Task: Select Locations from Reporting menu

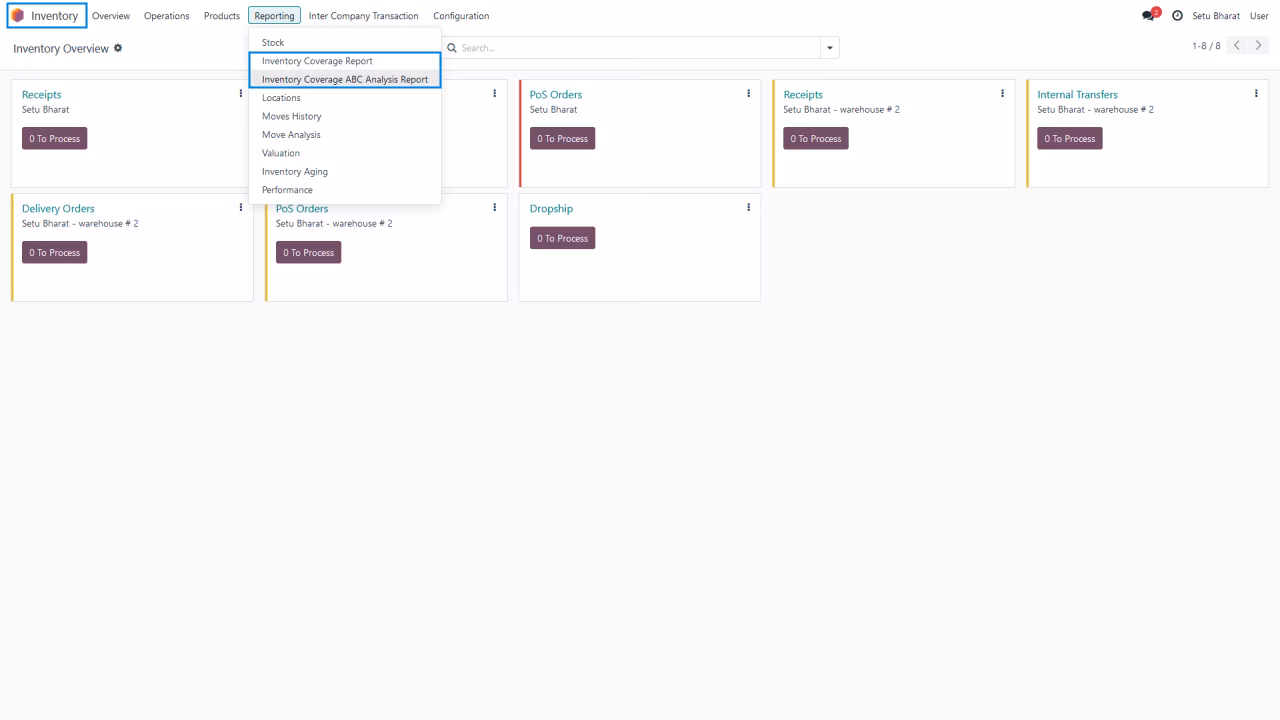Action: pos(345,98)
